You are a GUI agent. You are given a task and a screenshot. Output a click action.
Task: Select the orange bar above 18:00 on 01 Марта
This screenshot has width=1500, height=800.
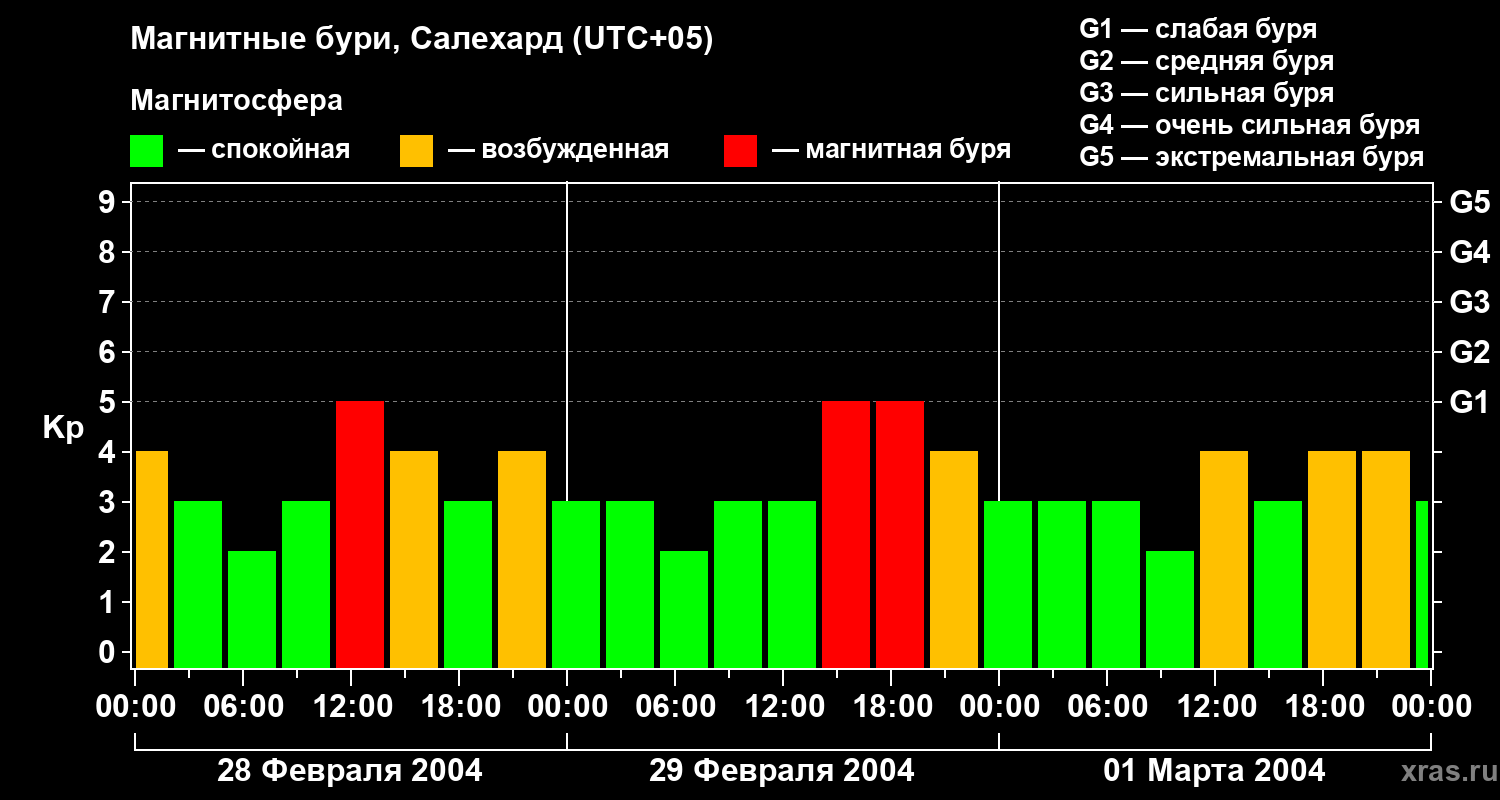point(1332,559)
